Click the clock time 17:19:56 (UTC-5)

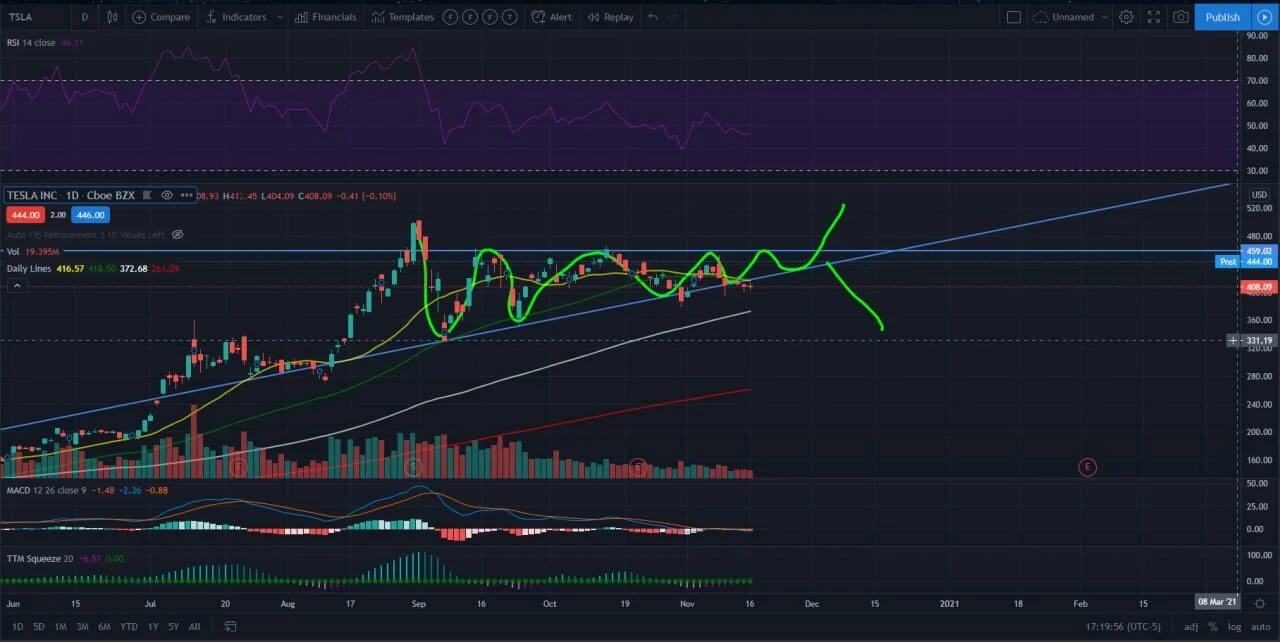pyautogui.click(x=1125, y=627)
